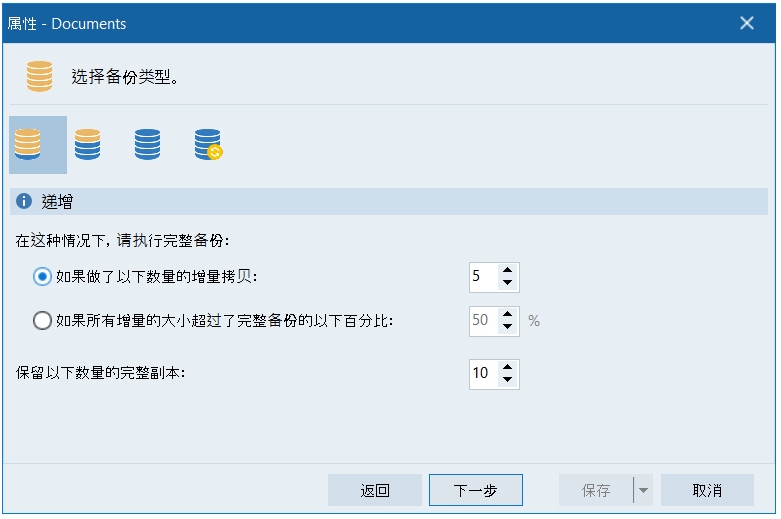Cancel the dialog with 取消
The width and height of the screenshot is (781, 519).
coord(707,491)
